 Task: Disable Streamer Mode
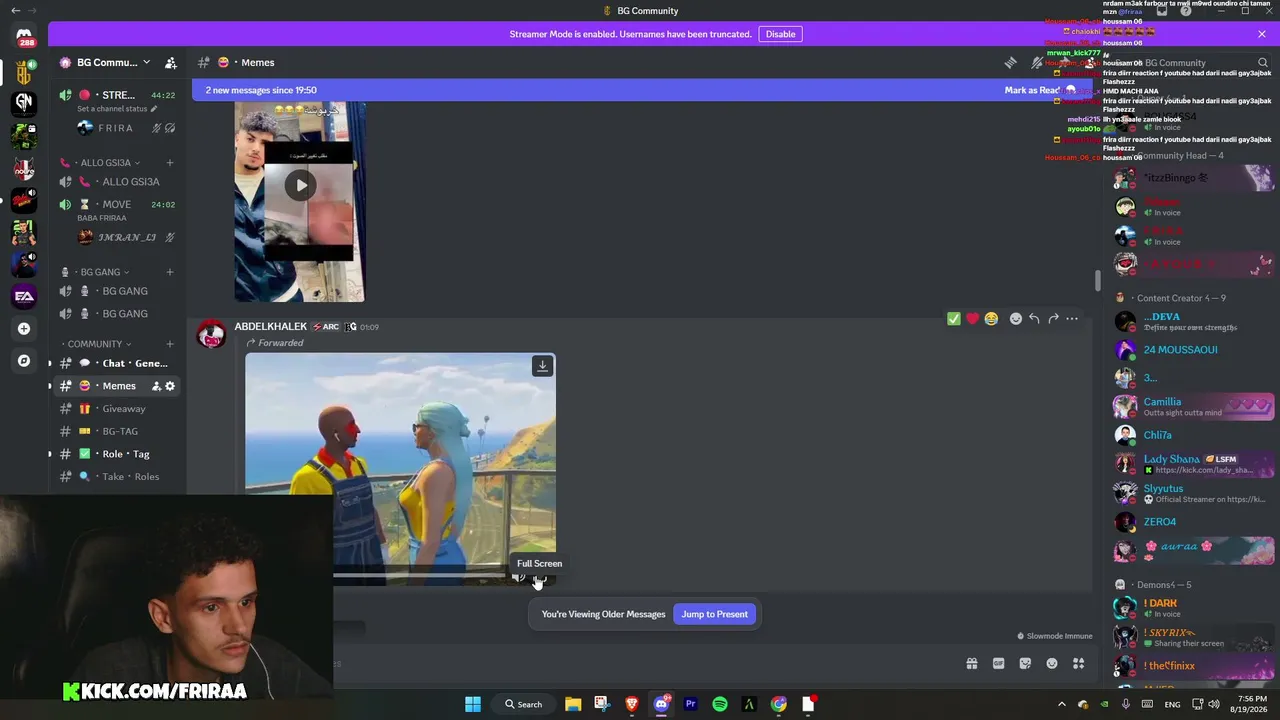(x=780, y=34)
